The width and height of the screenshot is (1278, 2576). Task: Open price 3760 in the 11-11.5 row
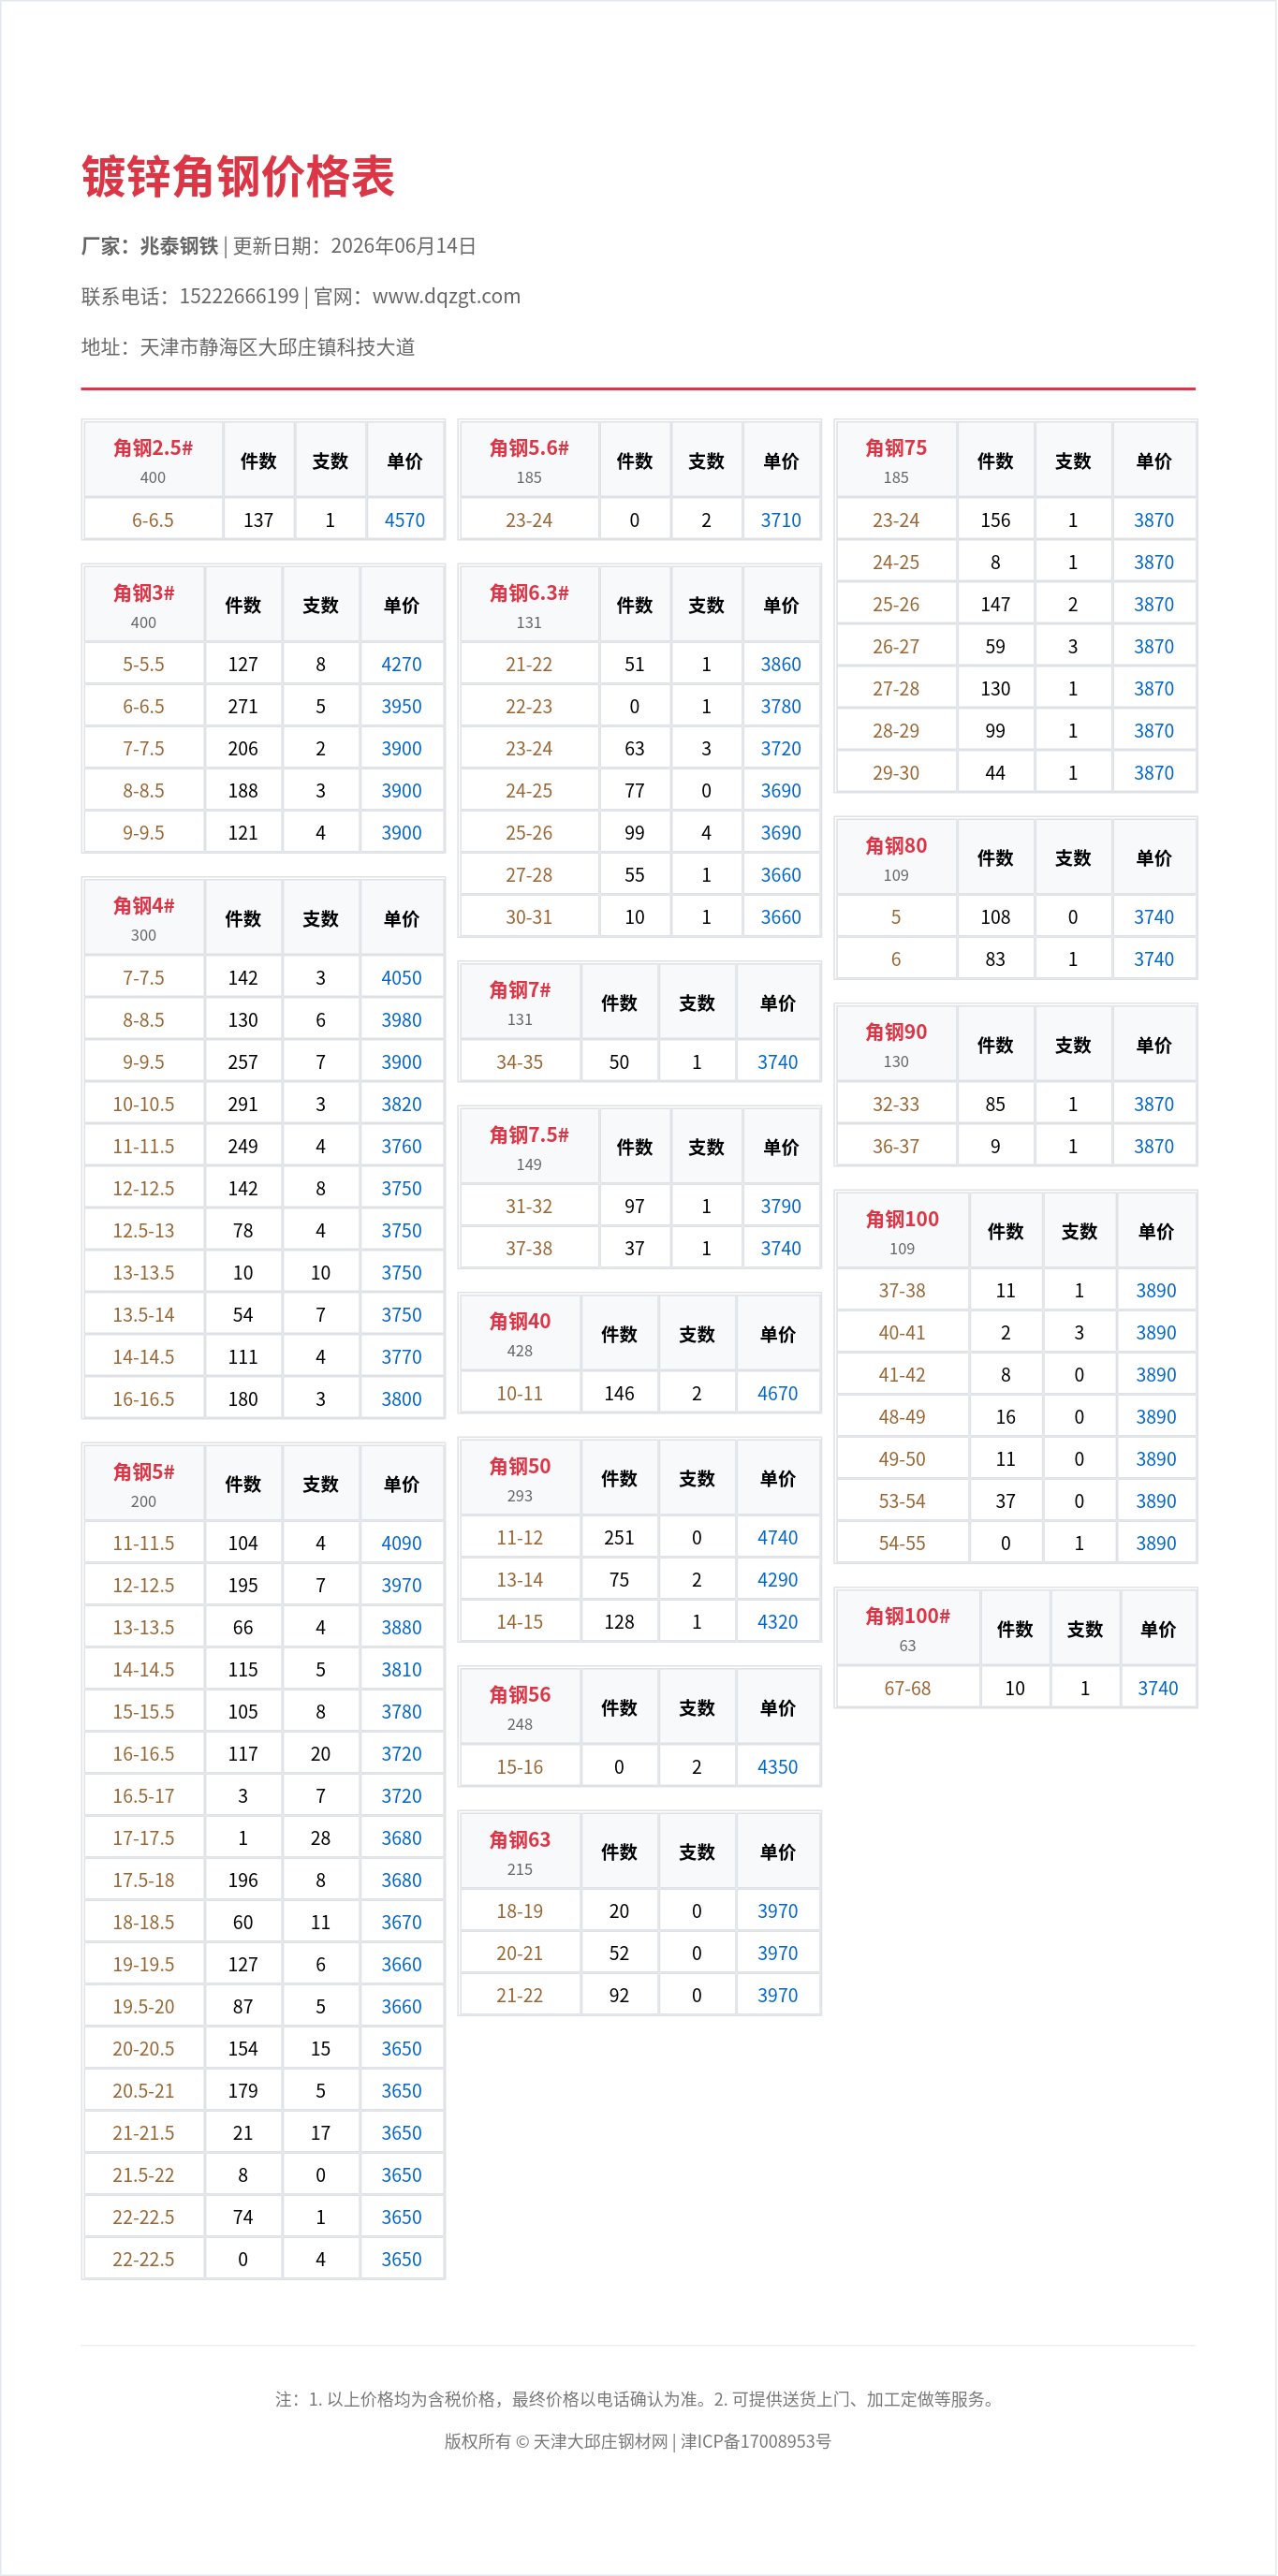pos(402,1146)
